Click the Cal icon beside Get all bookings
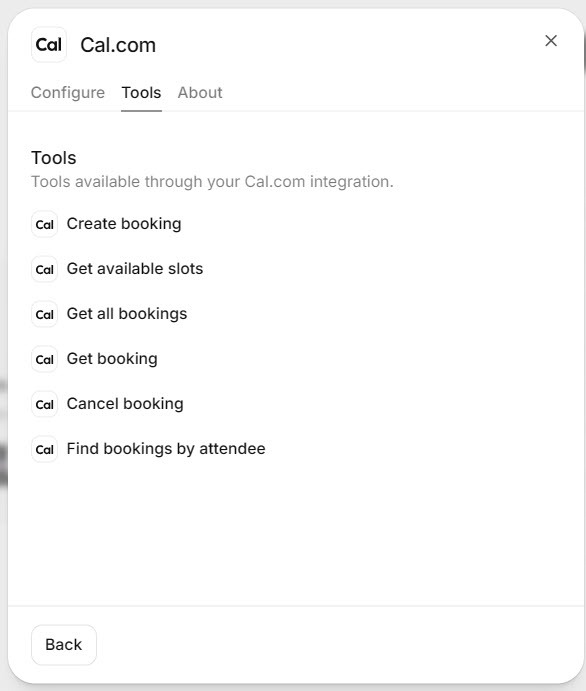 coord(45,314)
